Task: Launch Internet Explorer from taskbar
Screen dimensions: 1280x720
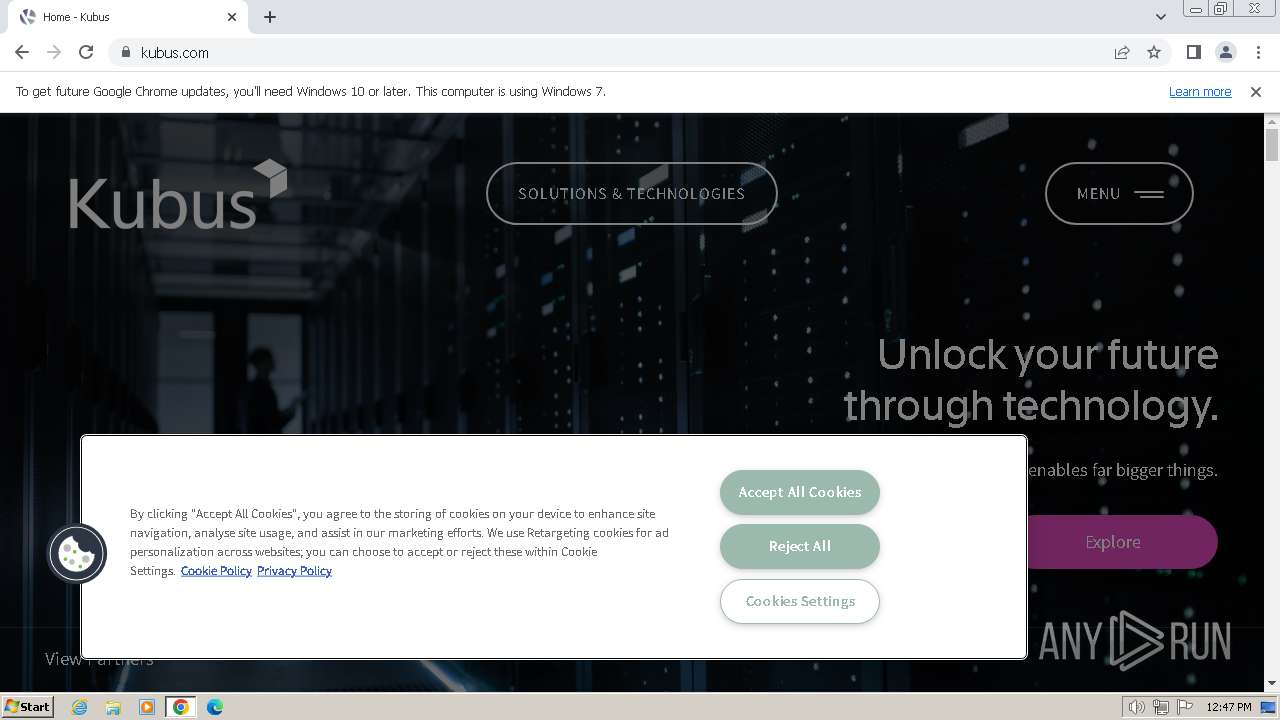Action: point(80,707)
